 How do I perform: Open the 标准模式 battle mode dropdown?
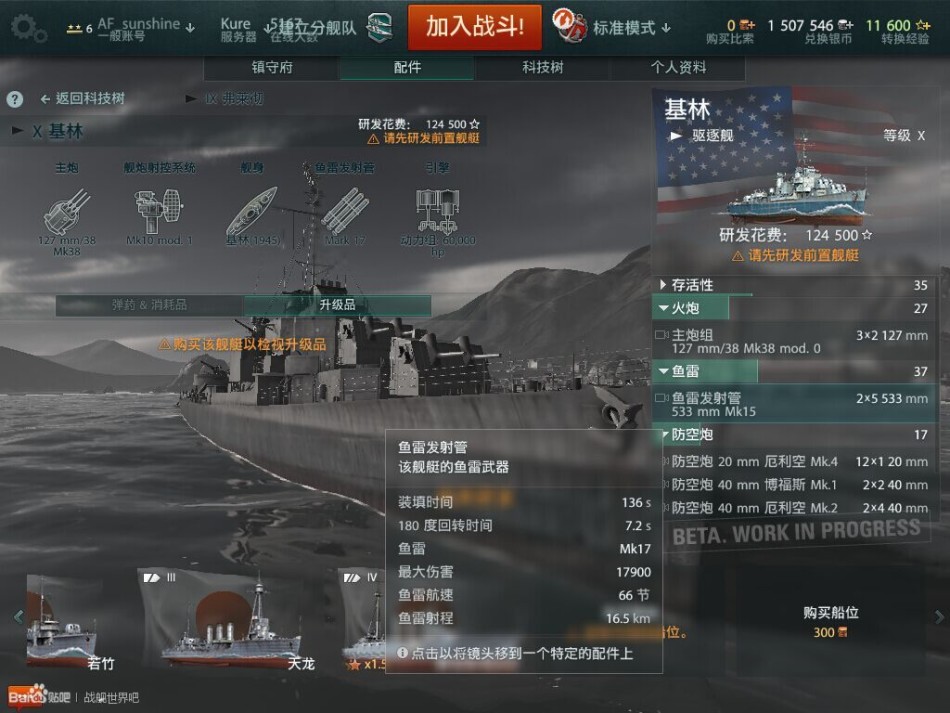pos(613,27)
